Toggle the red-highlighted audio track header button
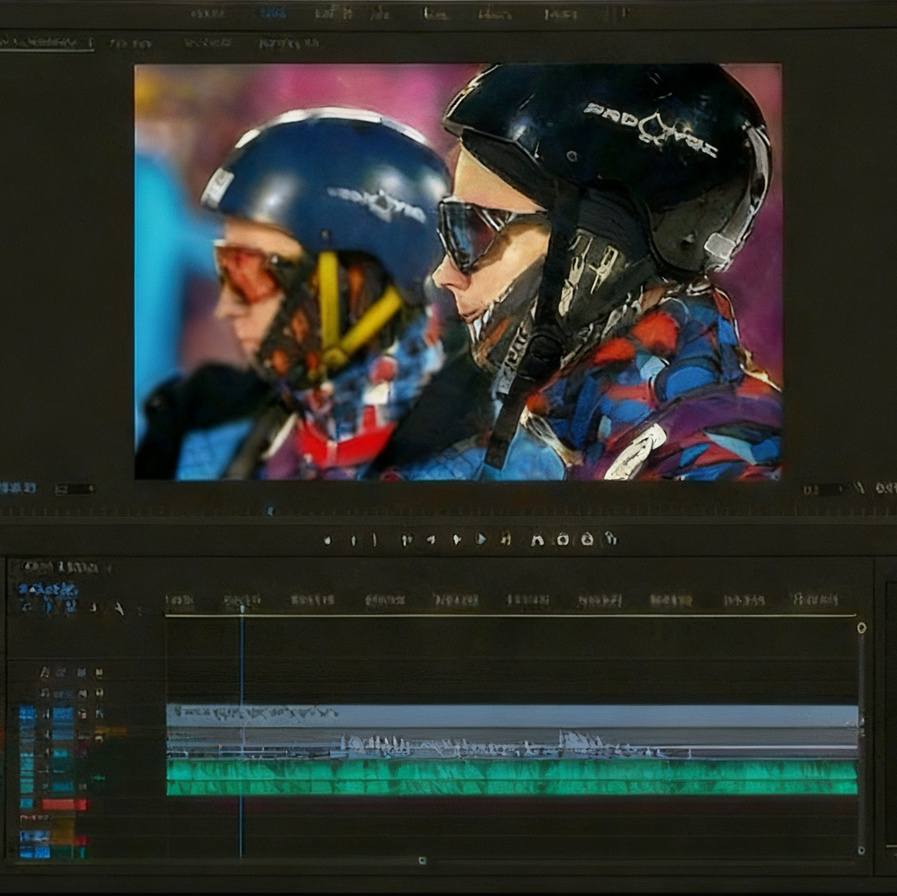Screen dimensions: 897x896 point(64,804)
